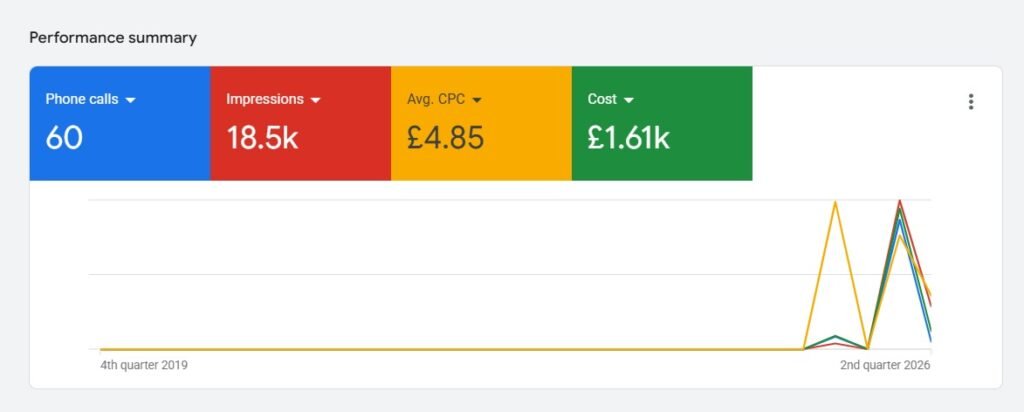Toggle the green tile's £1.61k value
The image size is (1024, 412).
(628, 138)
